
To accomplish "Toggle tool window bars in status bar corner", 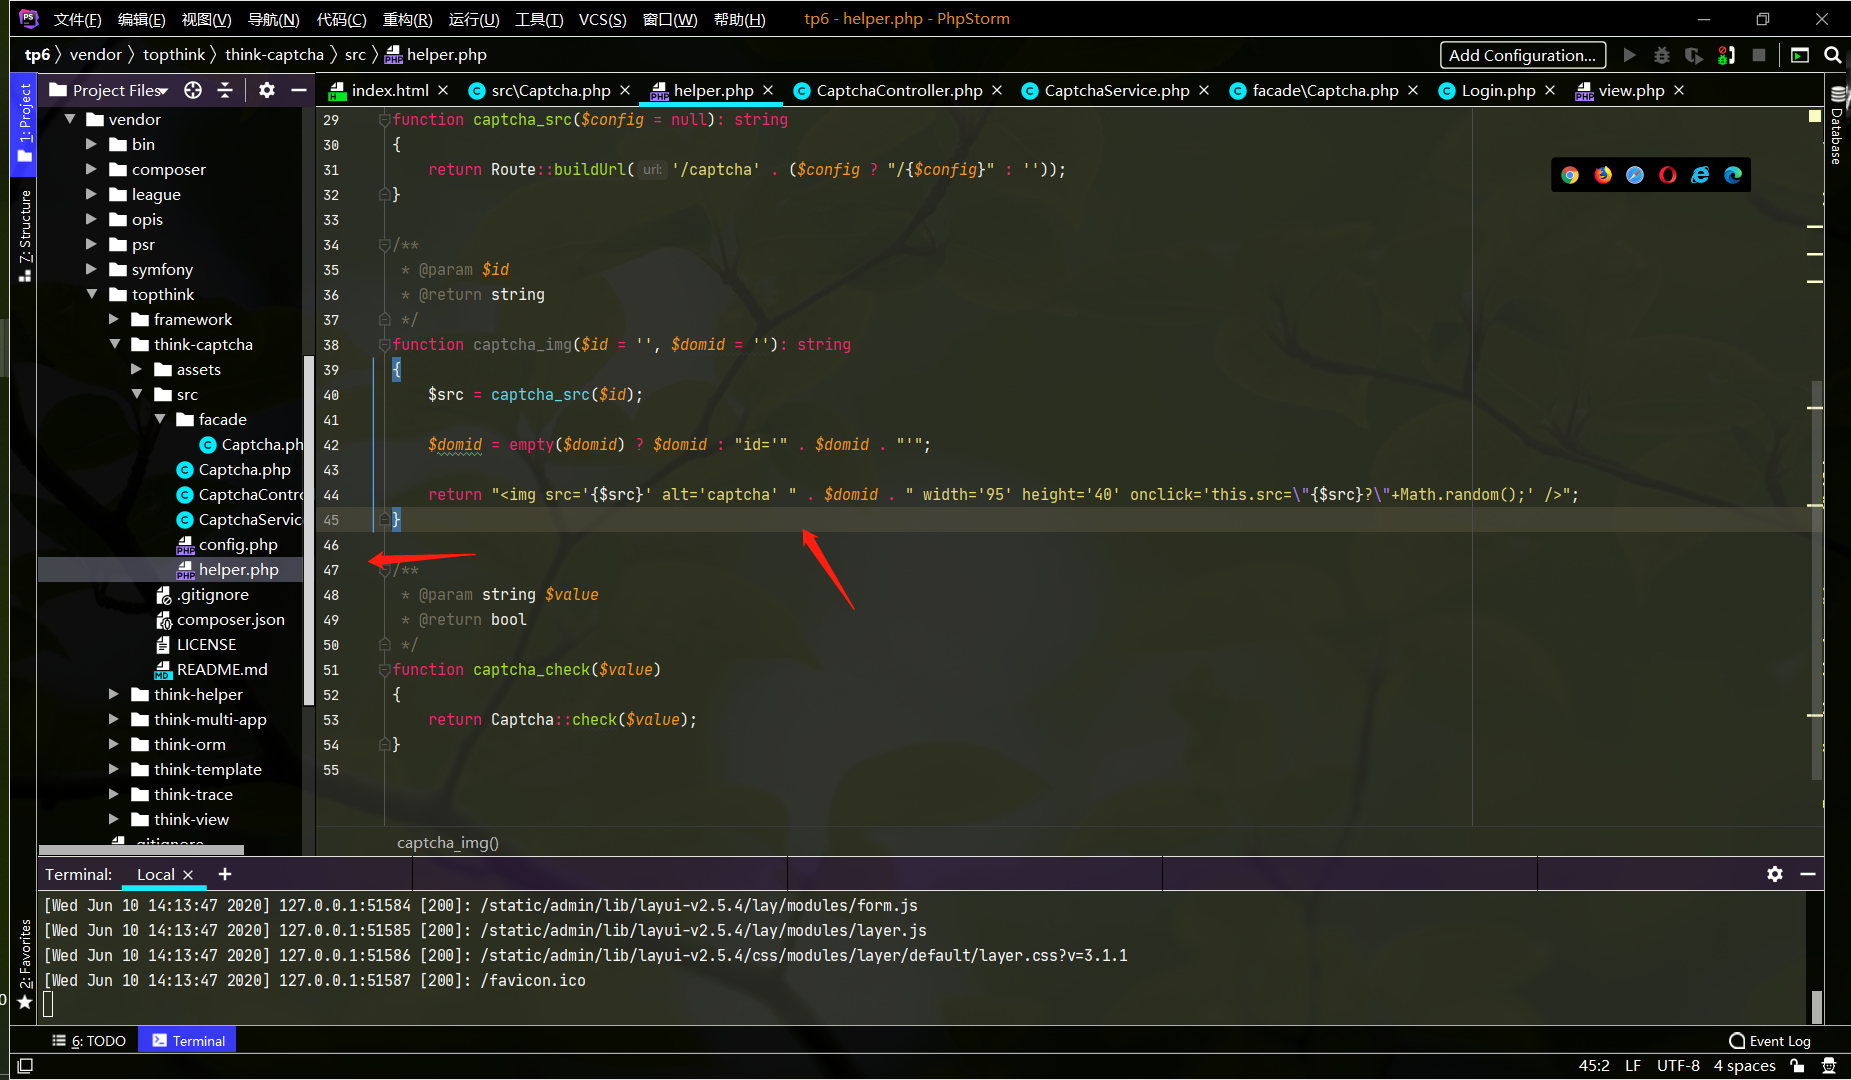I will click(26, 1066).
